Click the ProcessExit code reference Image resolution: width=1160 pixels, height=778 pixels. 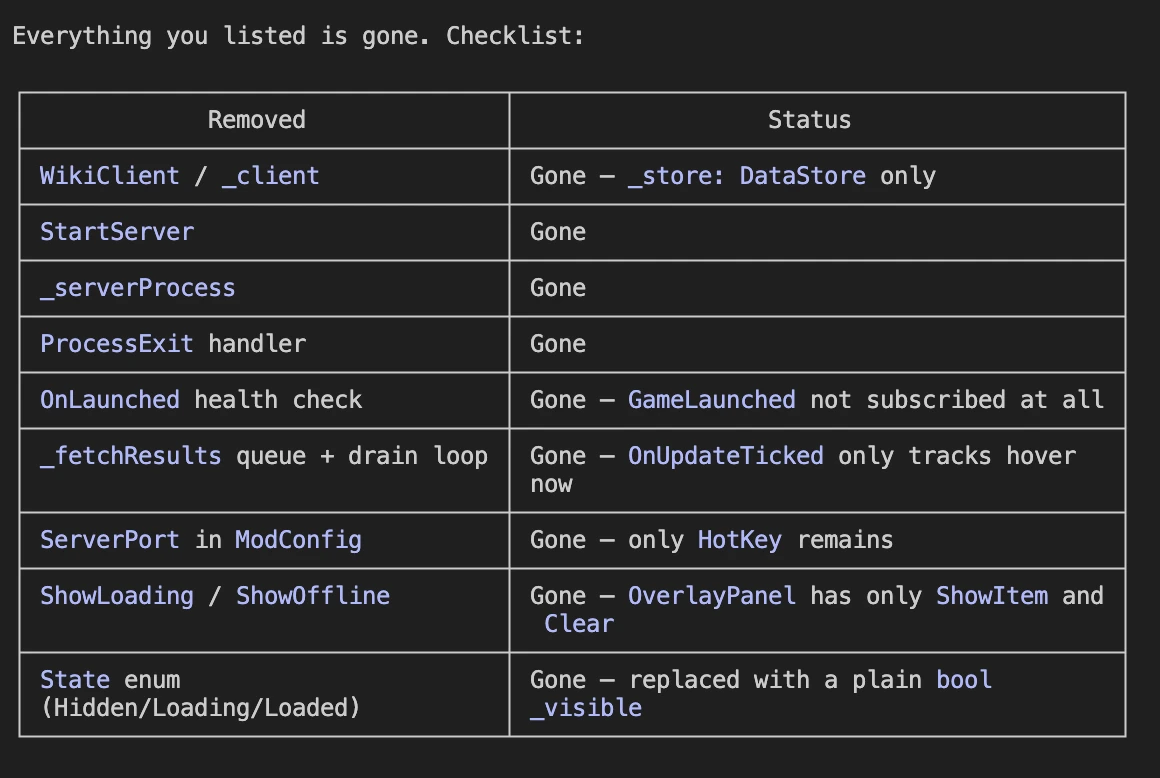(x=117, y=344)
